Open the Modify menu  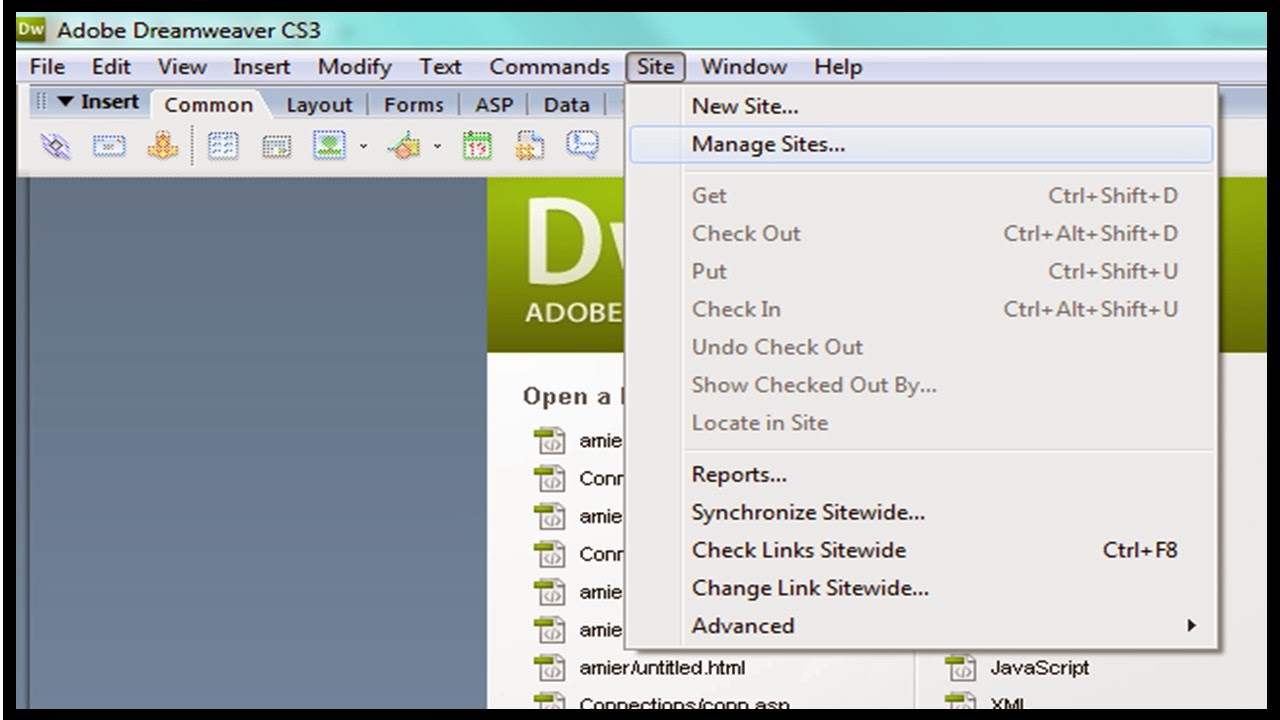(354, 67)
